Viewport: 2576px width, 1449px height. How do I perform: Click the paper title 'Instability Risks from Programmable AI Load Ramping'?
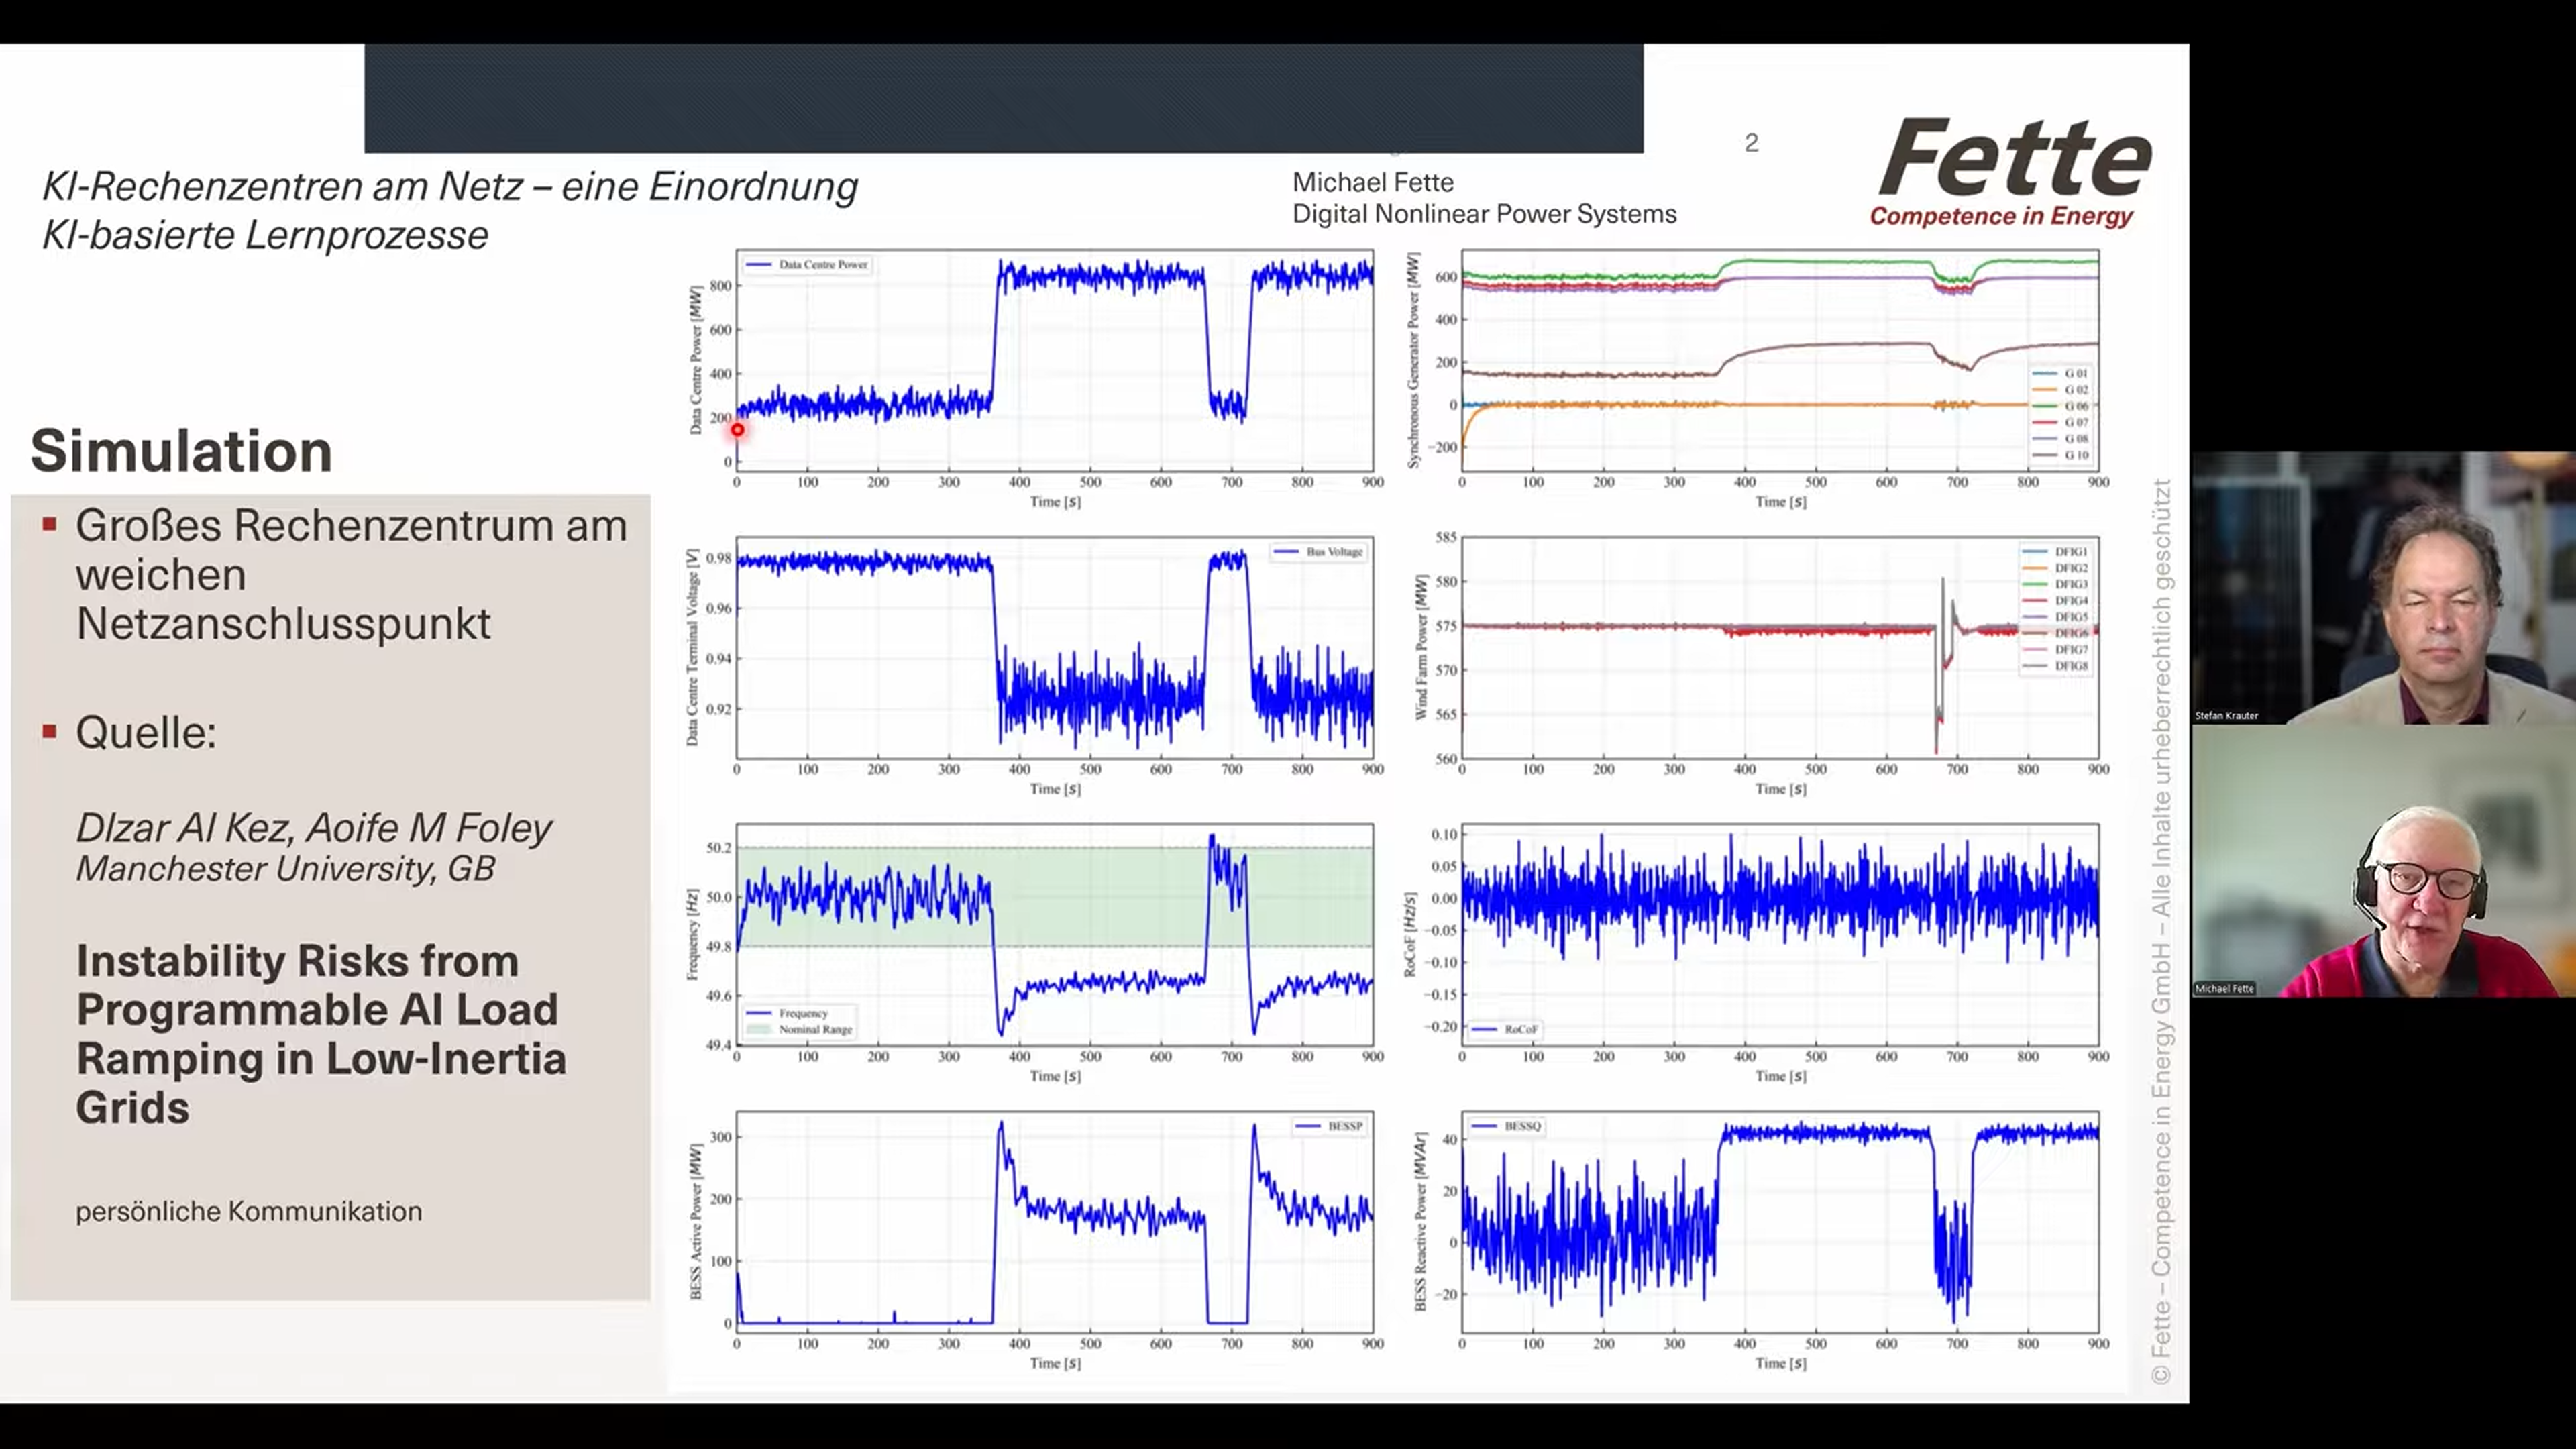(321, 1034)
